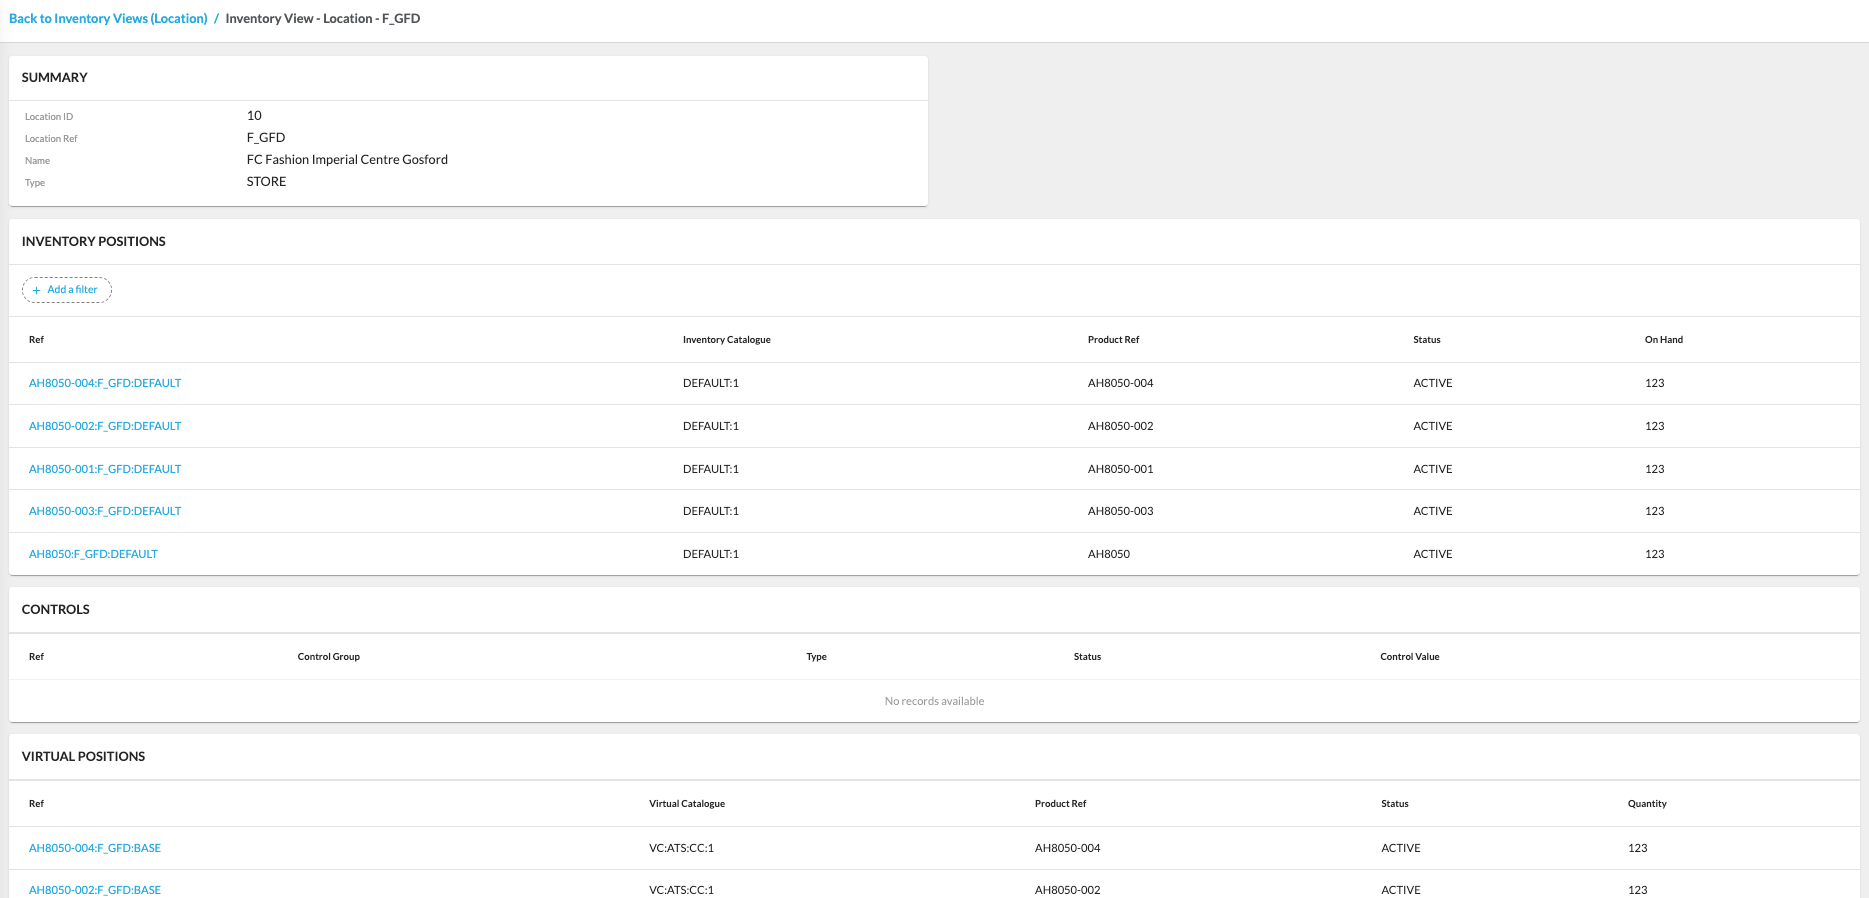Screen dimensions: 1869x898
Task: Click the Control Group column header
Action: [328, 657]
